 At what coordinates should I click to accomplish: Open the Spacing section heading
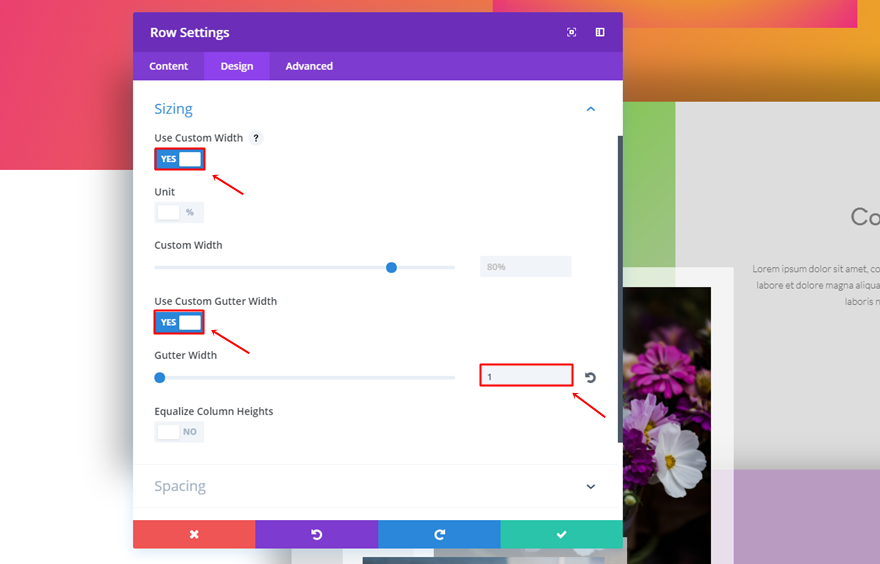point(180,486)
